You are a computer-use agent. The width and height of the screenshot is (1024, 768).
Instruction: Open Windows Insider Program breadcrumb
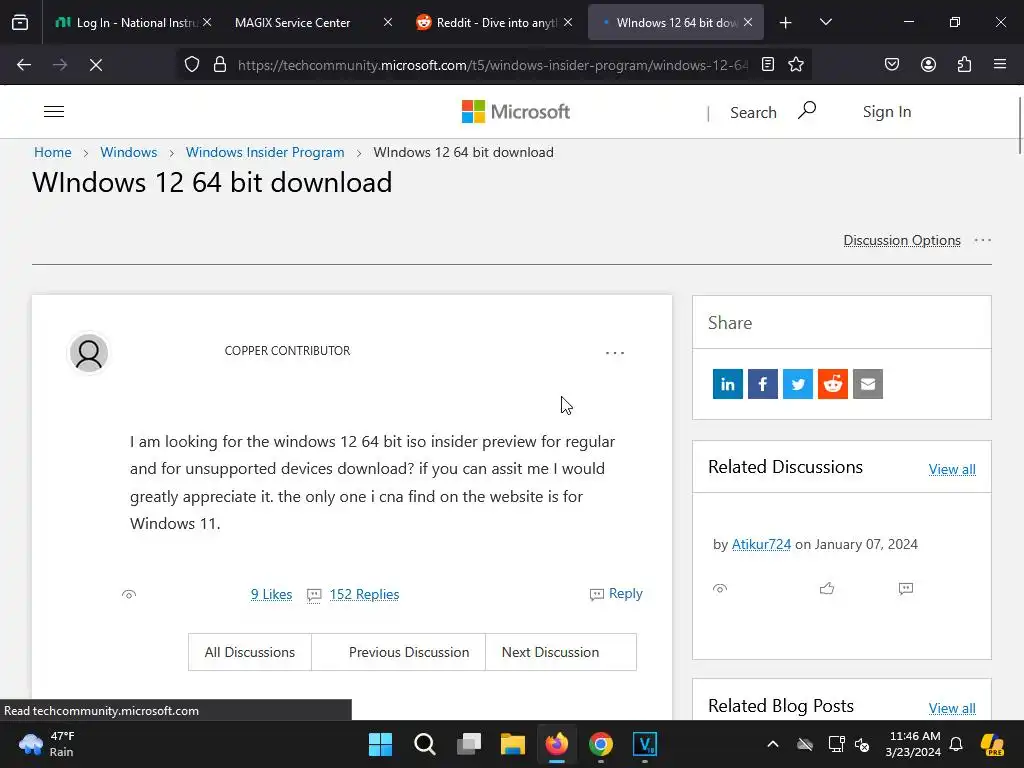pyautogui.click(x=264, y=152)
